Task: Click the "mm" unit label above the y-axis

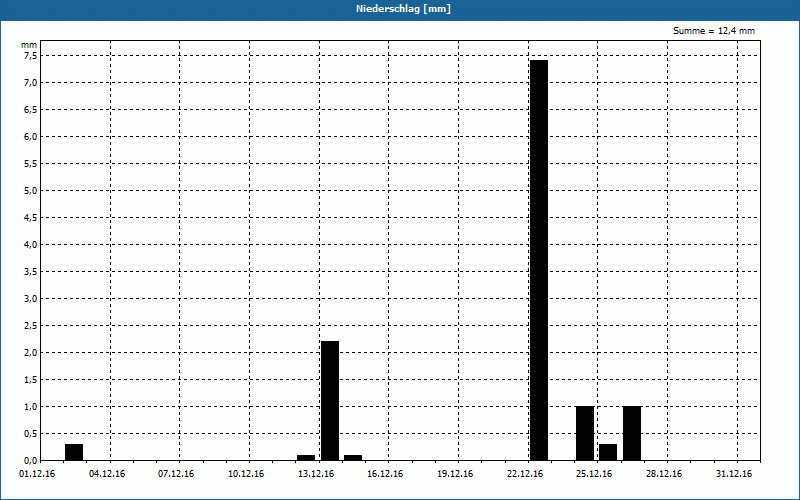Action: [x=29, y=45]
